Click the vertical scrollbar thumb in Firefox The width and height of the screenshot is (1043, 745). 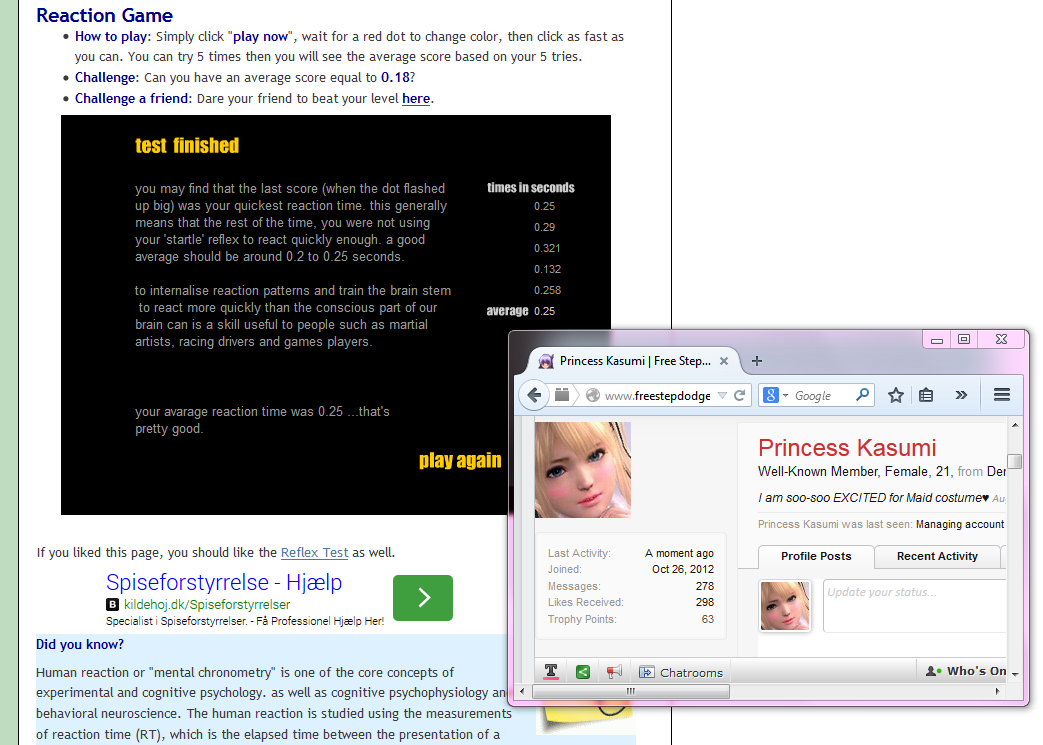(x=1014, y=461)
